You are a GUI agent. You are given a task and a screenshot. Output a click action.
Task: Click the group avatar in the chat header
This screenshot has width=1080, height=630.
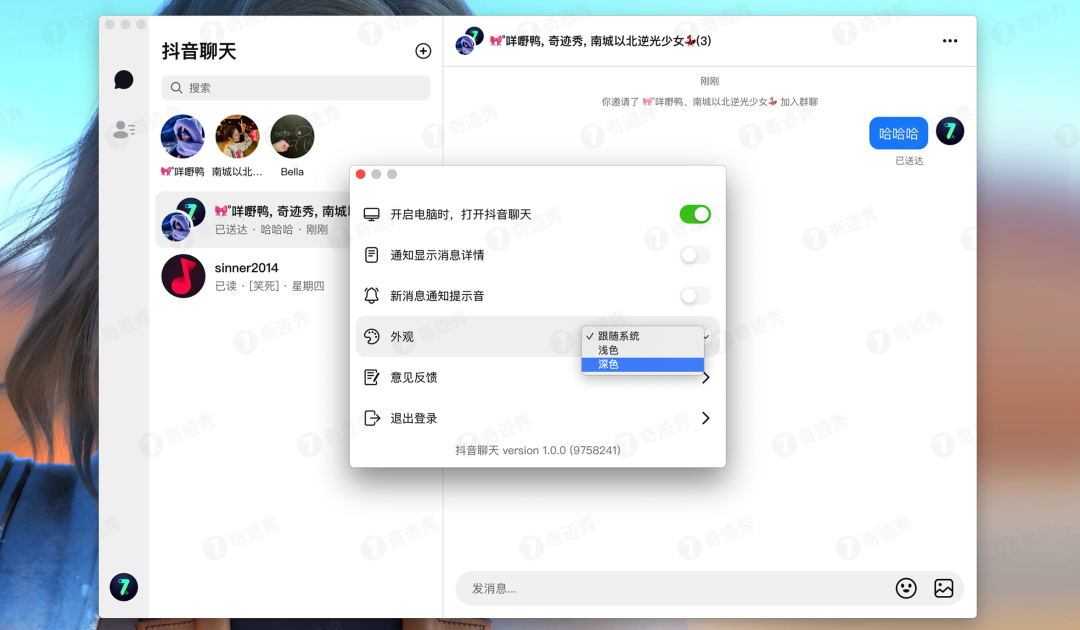click(x=469, y=41)
